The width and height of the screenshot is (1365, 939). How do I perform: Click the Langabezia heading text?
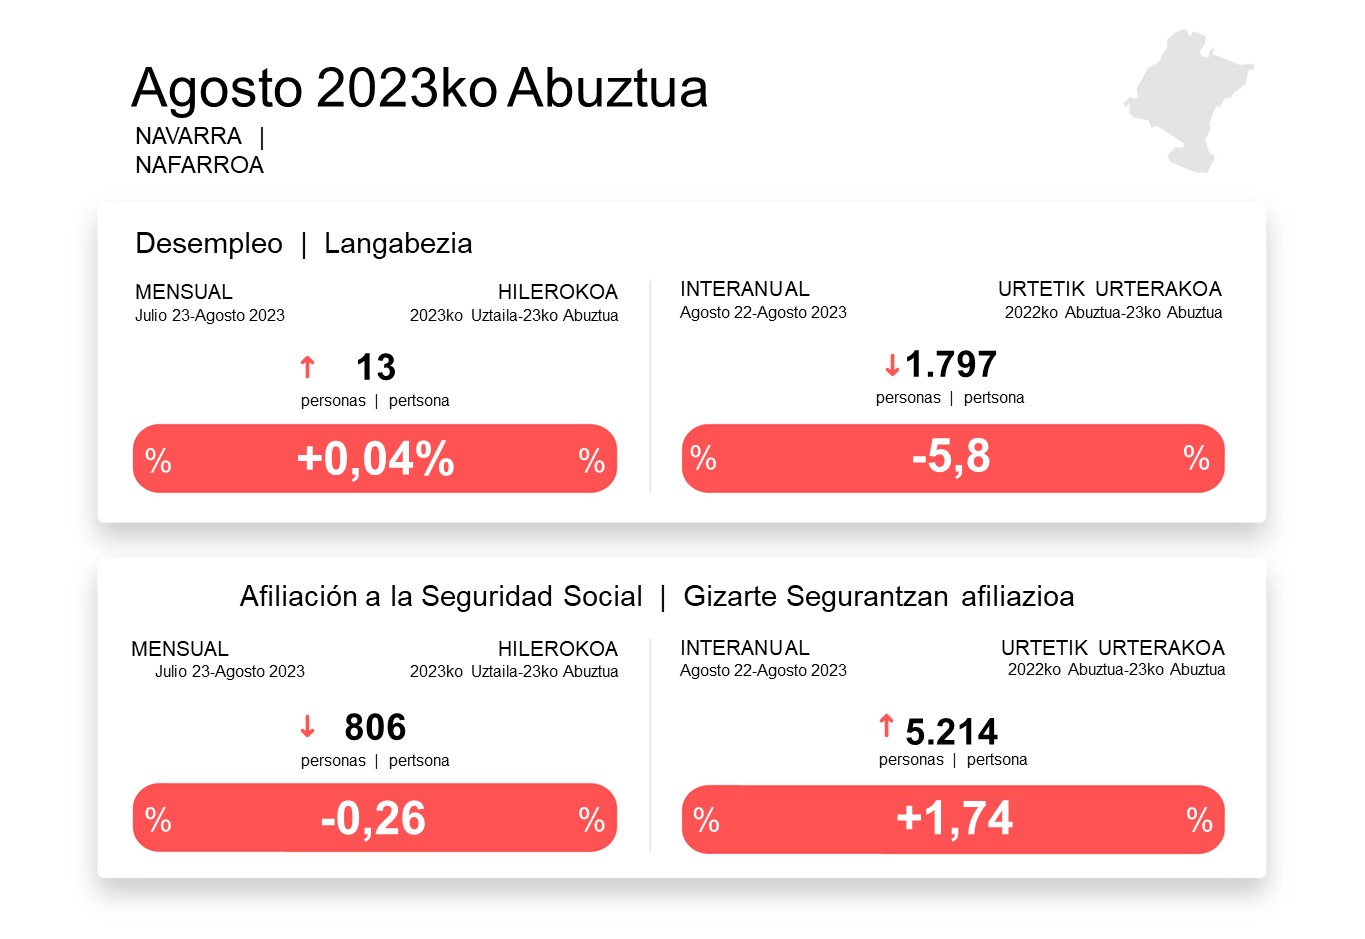tap(398, 244)
